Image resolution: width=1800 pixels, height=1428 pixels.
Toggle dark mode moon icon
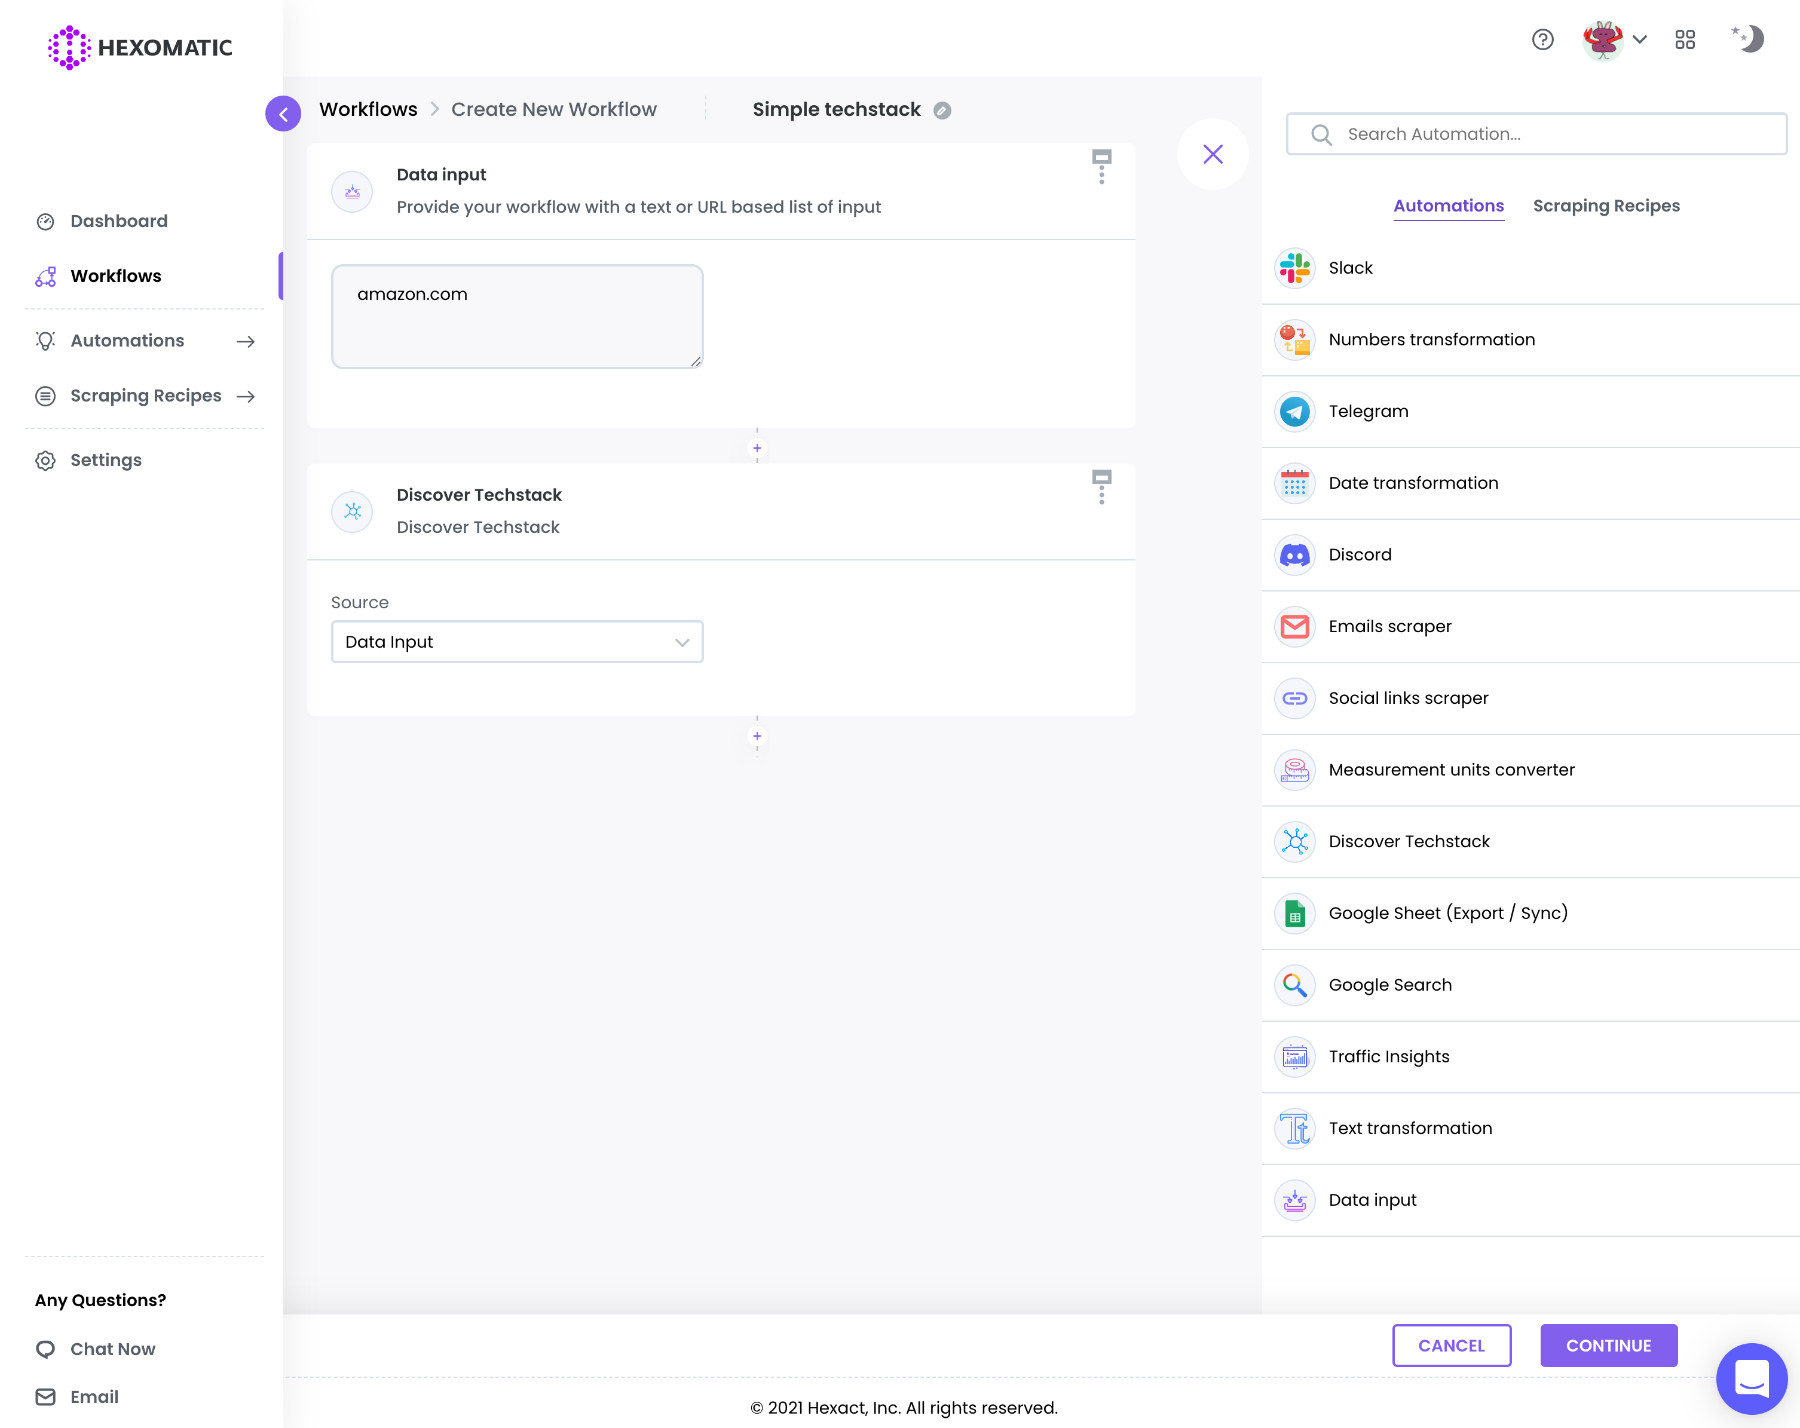[1748, 39]
